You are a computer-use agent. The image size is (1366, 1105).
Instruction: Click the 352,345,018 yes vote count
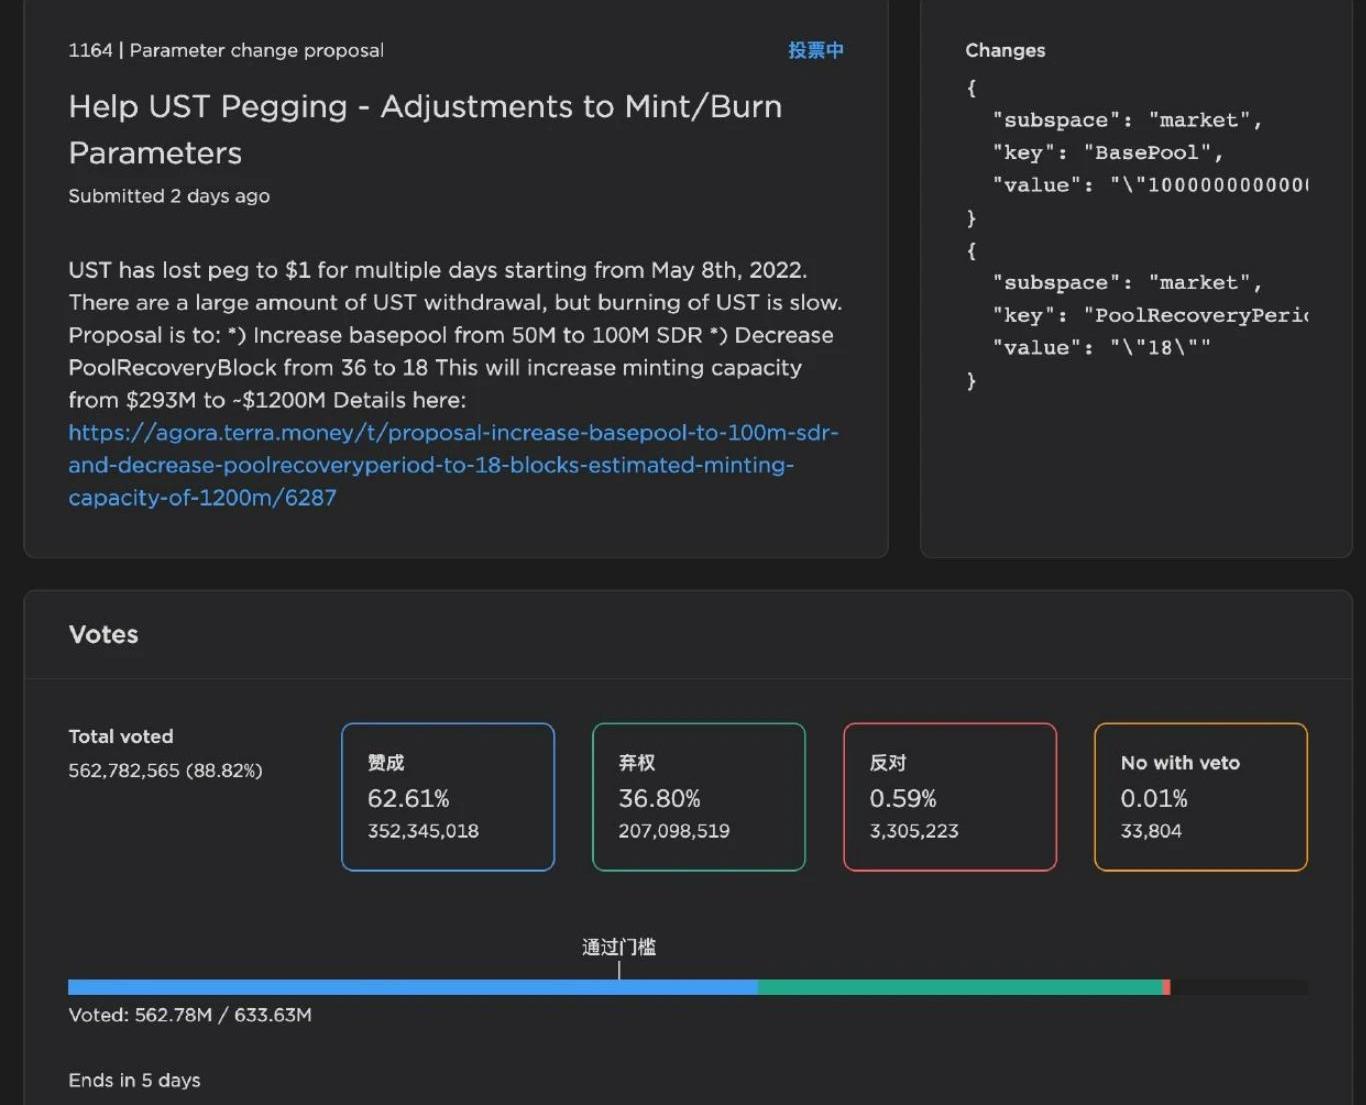click(423, 831)
